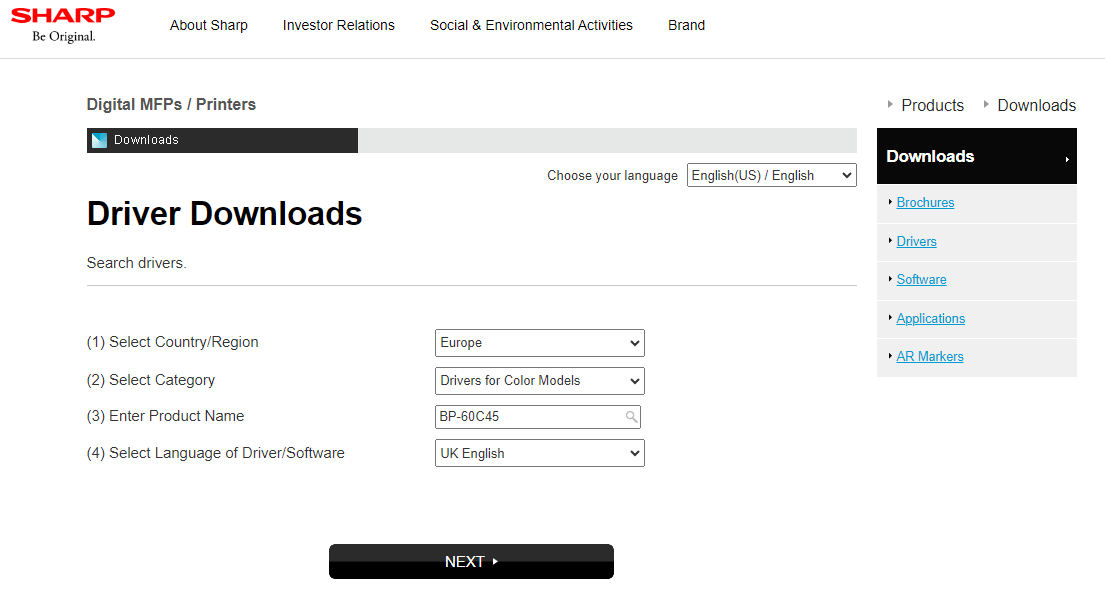Open the Applications sidebar link
Viewport: 1105px width, 593px height.
(930, 319)
